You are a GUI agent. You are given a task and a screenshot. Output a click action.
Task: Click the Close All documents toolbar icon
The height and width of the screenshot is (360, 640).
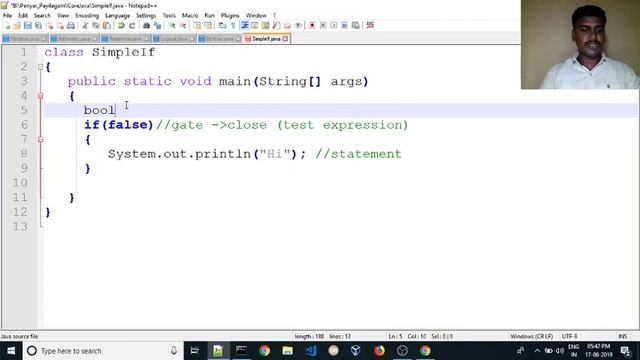60,25
